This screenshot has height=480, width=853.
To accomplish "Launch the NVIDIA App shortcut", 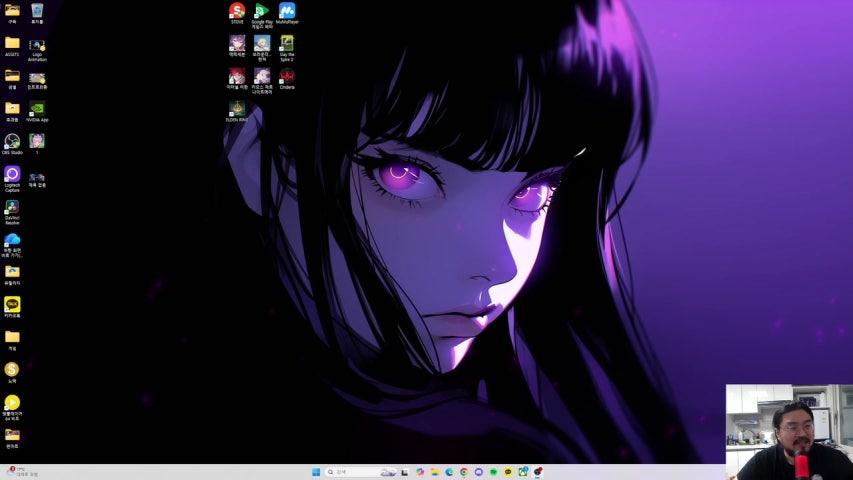I will click(37, 111).
